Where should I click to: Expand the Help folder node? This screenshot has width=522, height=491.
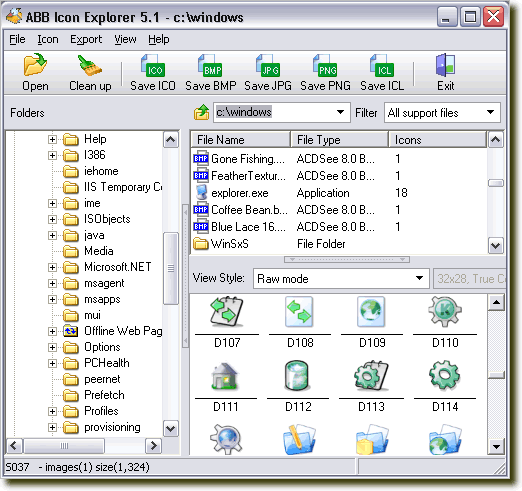tap(52, 139)
